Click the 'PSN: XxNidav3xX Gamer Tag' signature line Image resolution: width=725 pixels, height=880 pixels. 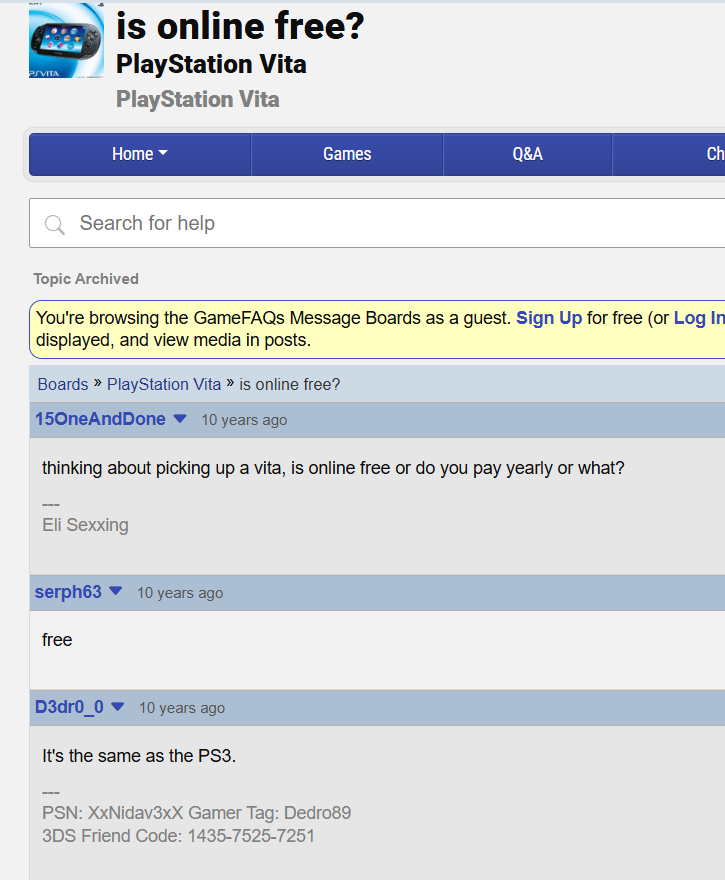click(196, 813)
